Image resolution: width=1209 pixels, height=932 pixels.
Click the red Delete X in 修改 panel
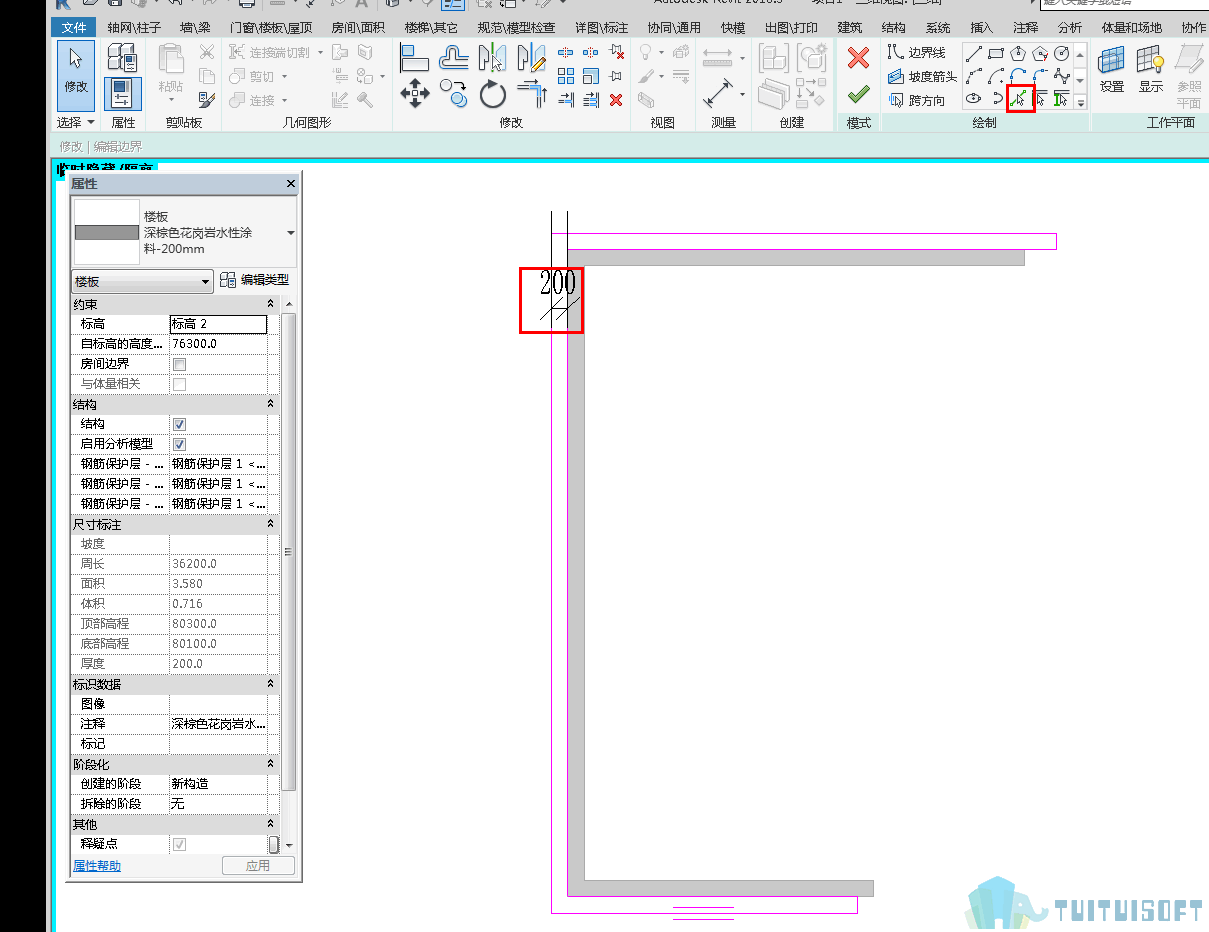coord(616,99)
